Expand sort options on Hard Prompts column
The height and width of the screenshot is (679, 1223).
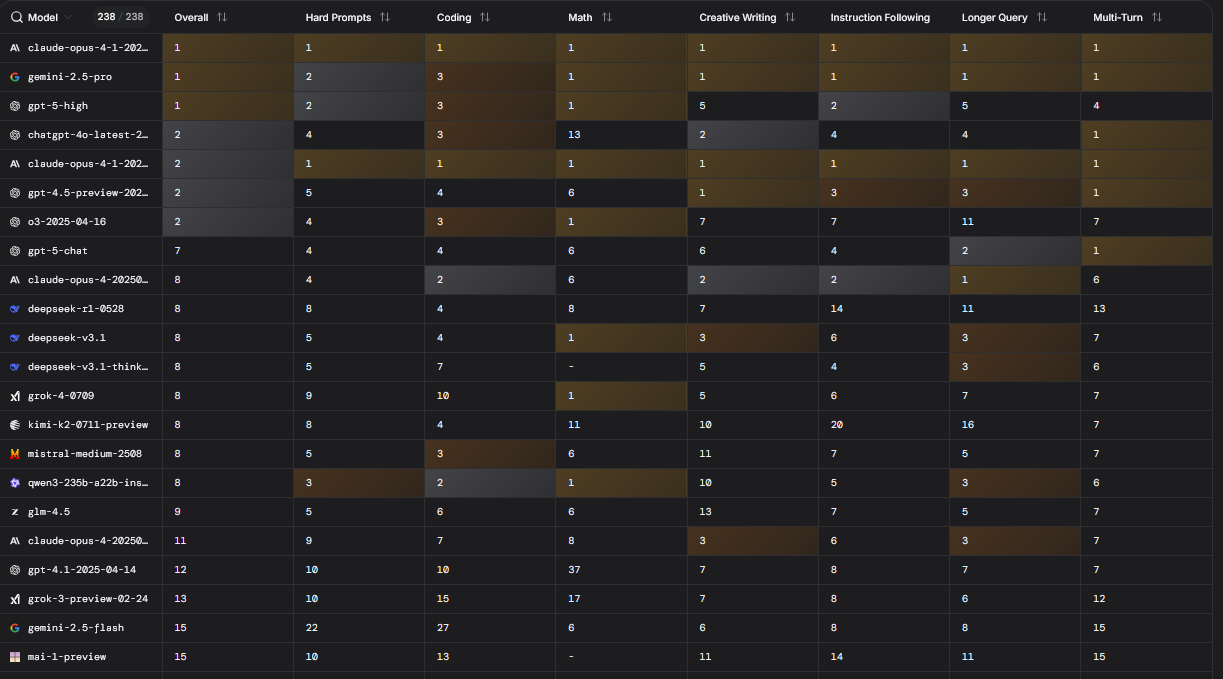click(x=386, y=16)
